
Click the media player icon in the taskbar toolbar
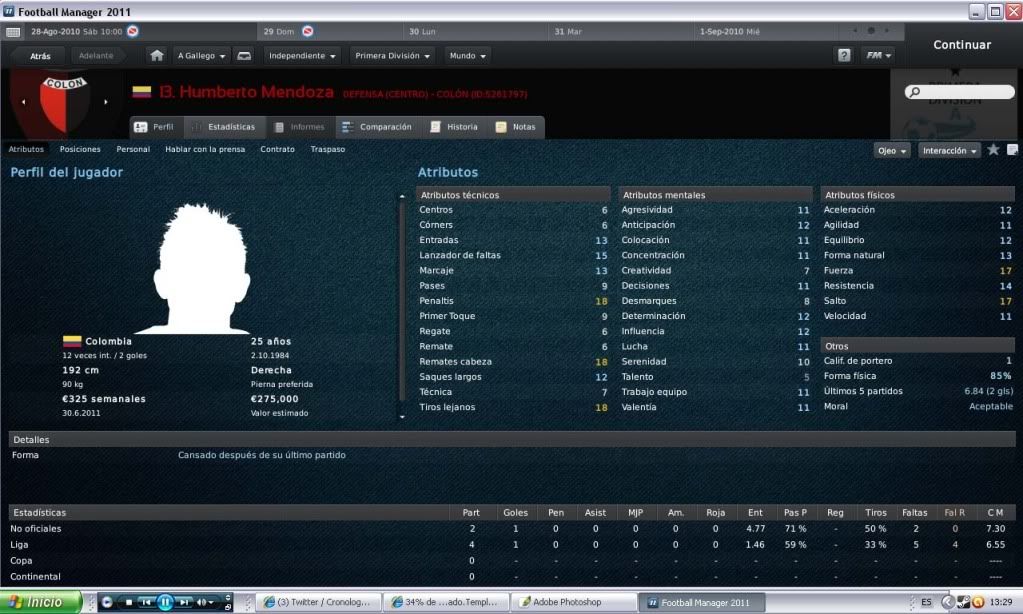[107, 602]
